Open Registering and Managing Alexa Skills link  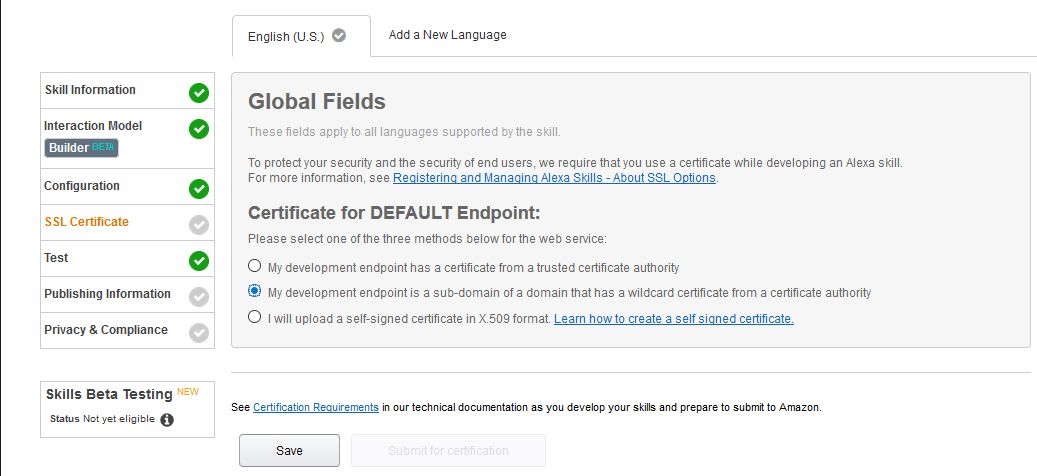click(x=554, y=178)
